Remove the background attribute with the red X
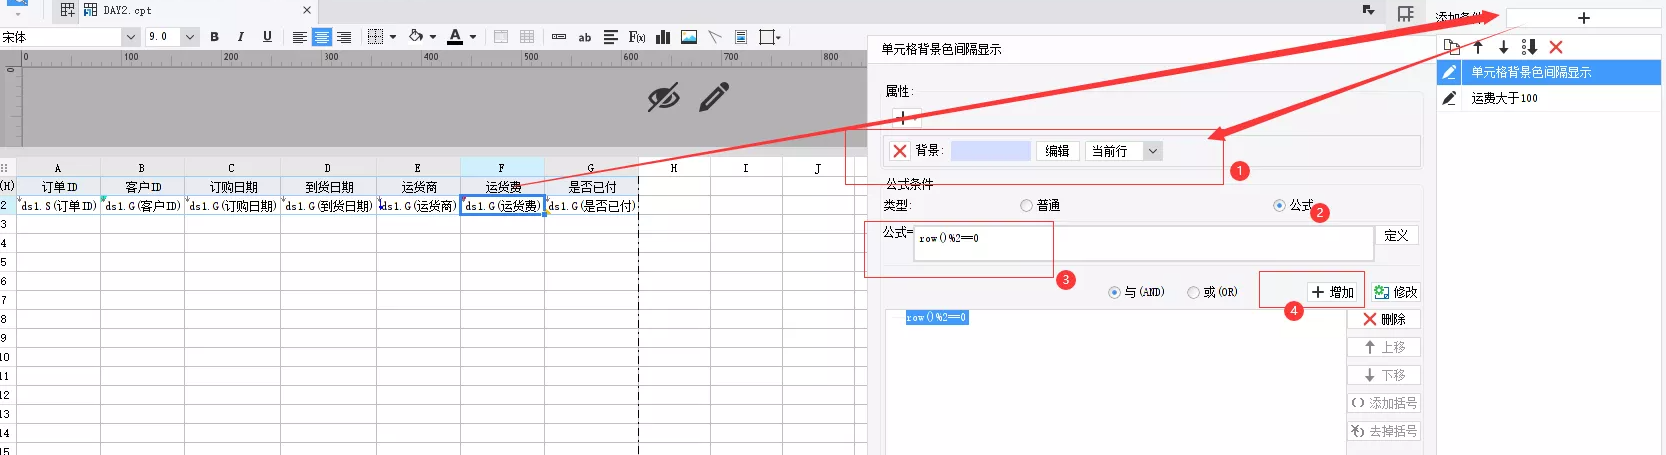The image size is (1666, 455). pyautogui.click(x=899, y=151)
